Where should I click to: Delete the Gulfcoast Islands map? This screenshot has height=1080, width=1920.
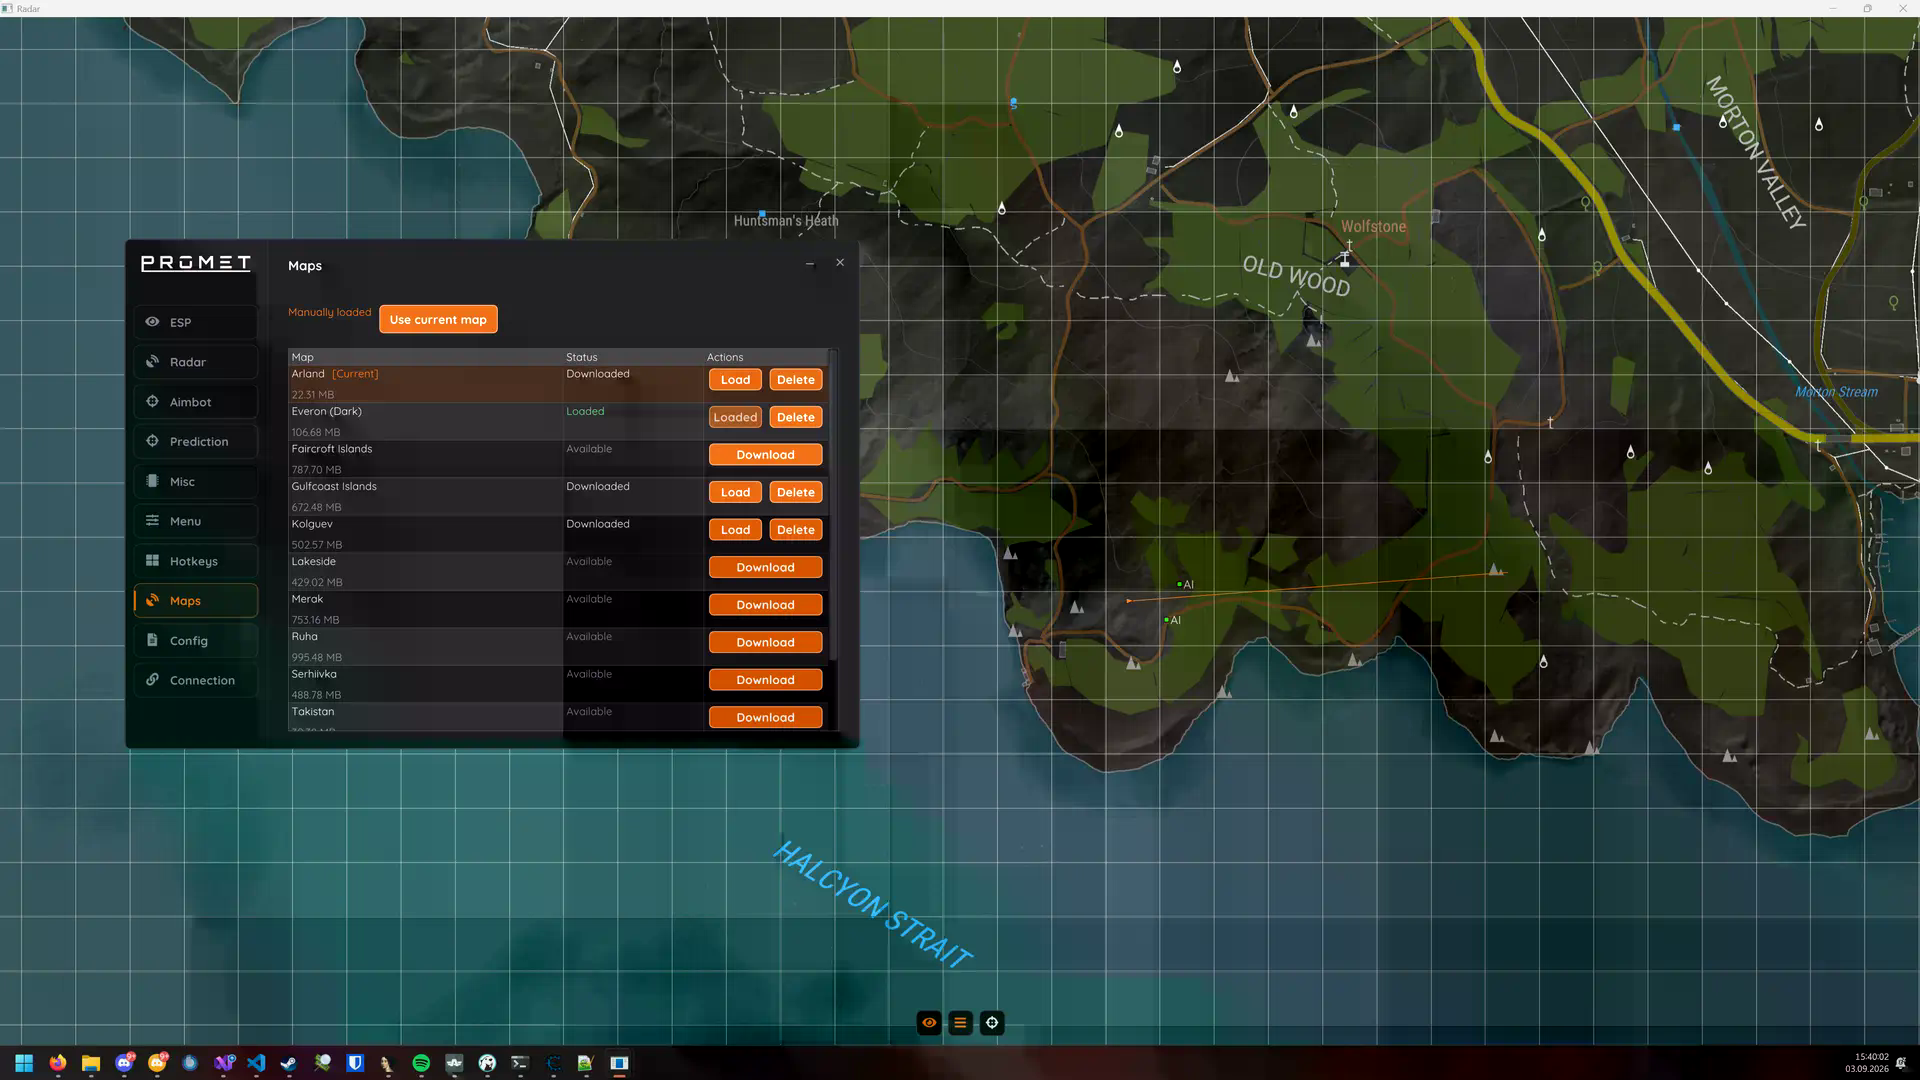coord(796,492)
